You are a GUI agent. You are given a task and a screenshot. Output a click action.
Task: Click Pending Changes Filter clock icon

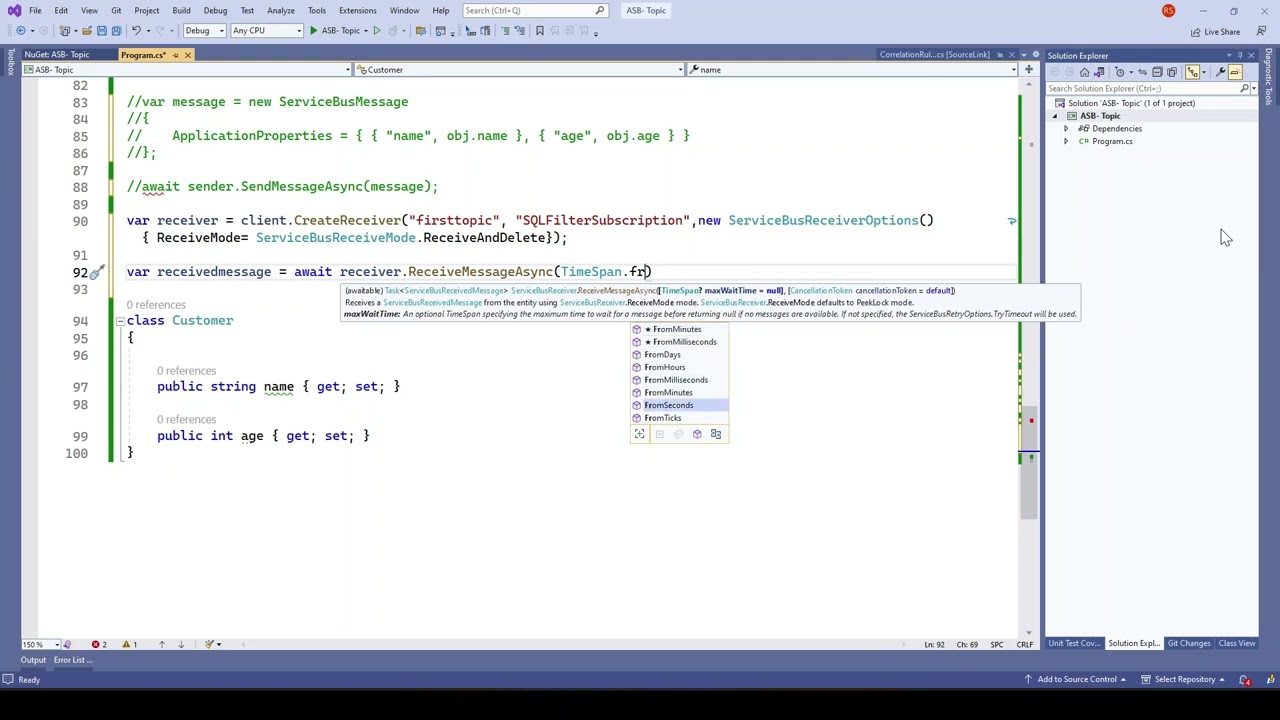tap(1121, 72)
